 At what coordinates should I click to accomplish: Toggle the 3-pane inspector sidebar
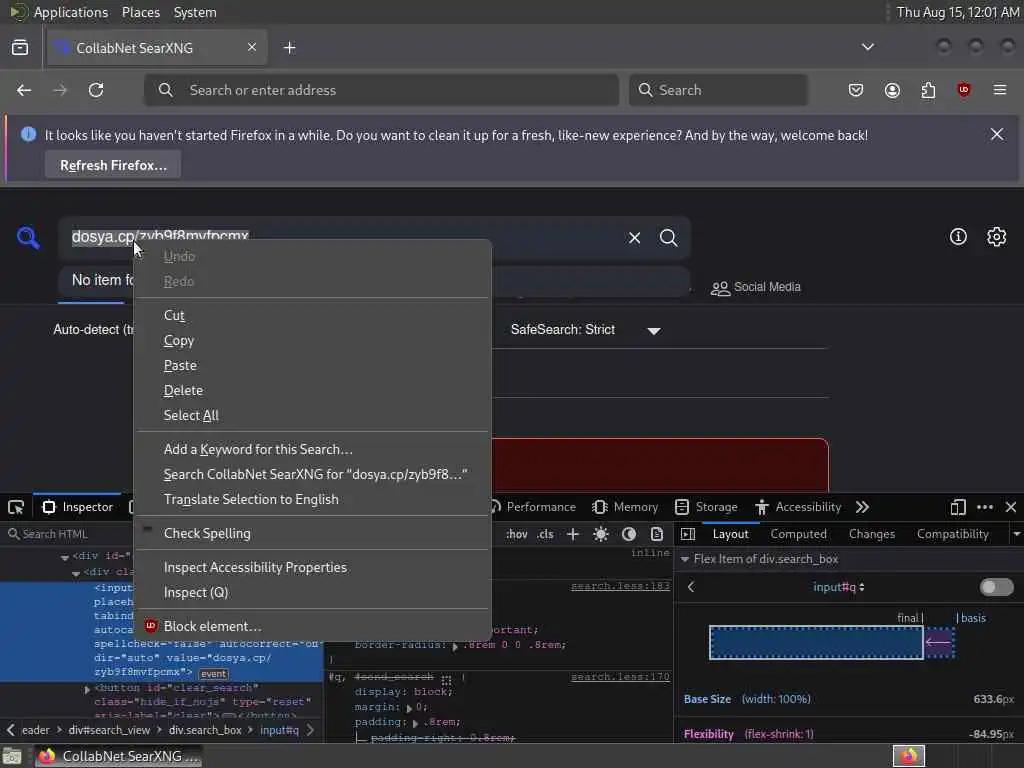[688, 534]
